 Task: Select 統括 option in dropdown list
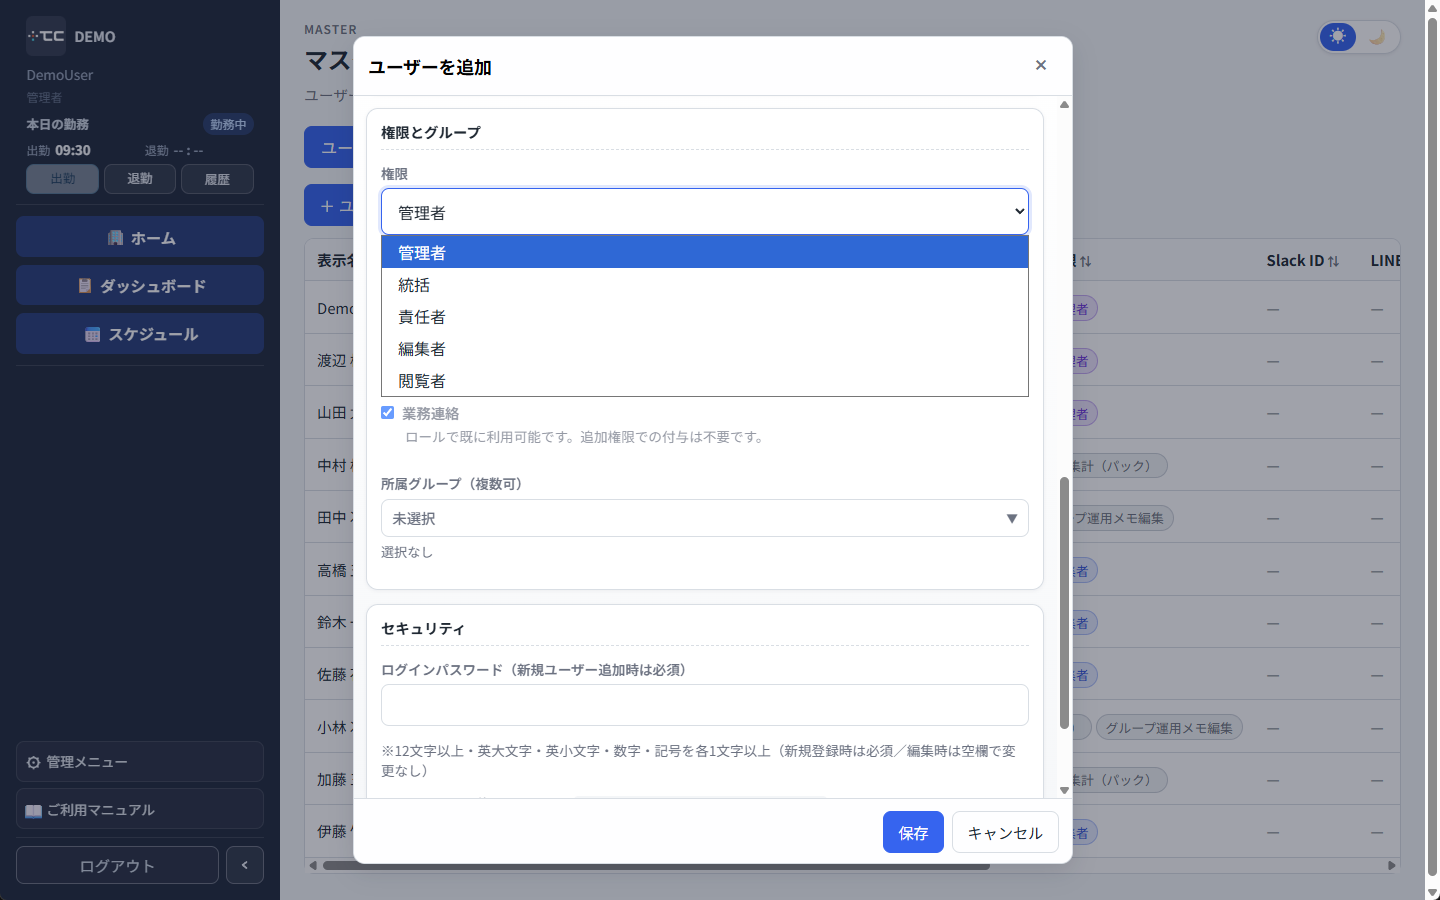(x=705, y=285)
